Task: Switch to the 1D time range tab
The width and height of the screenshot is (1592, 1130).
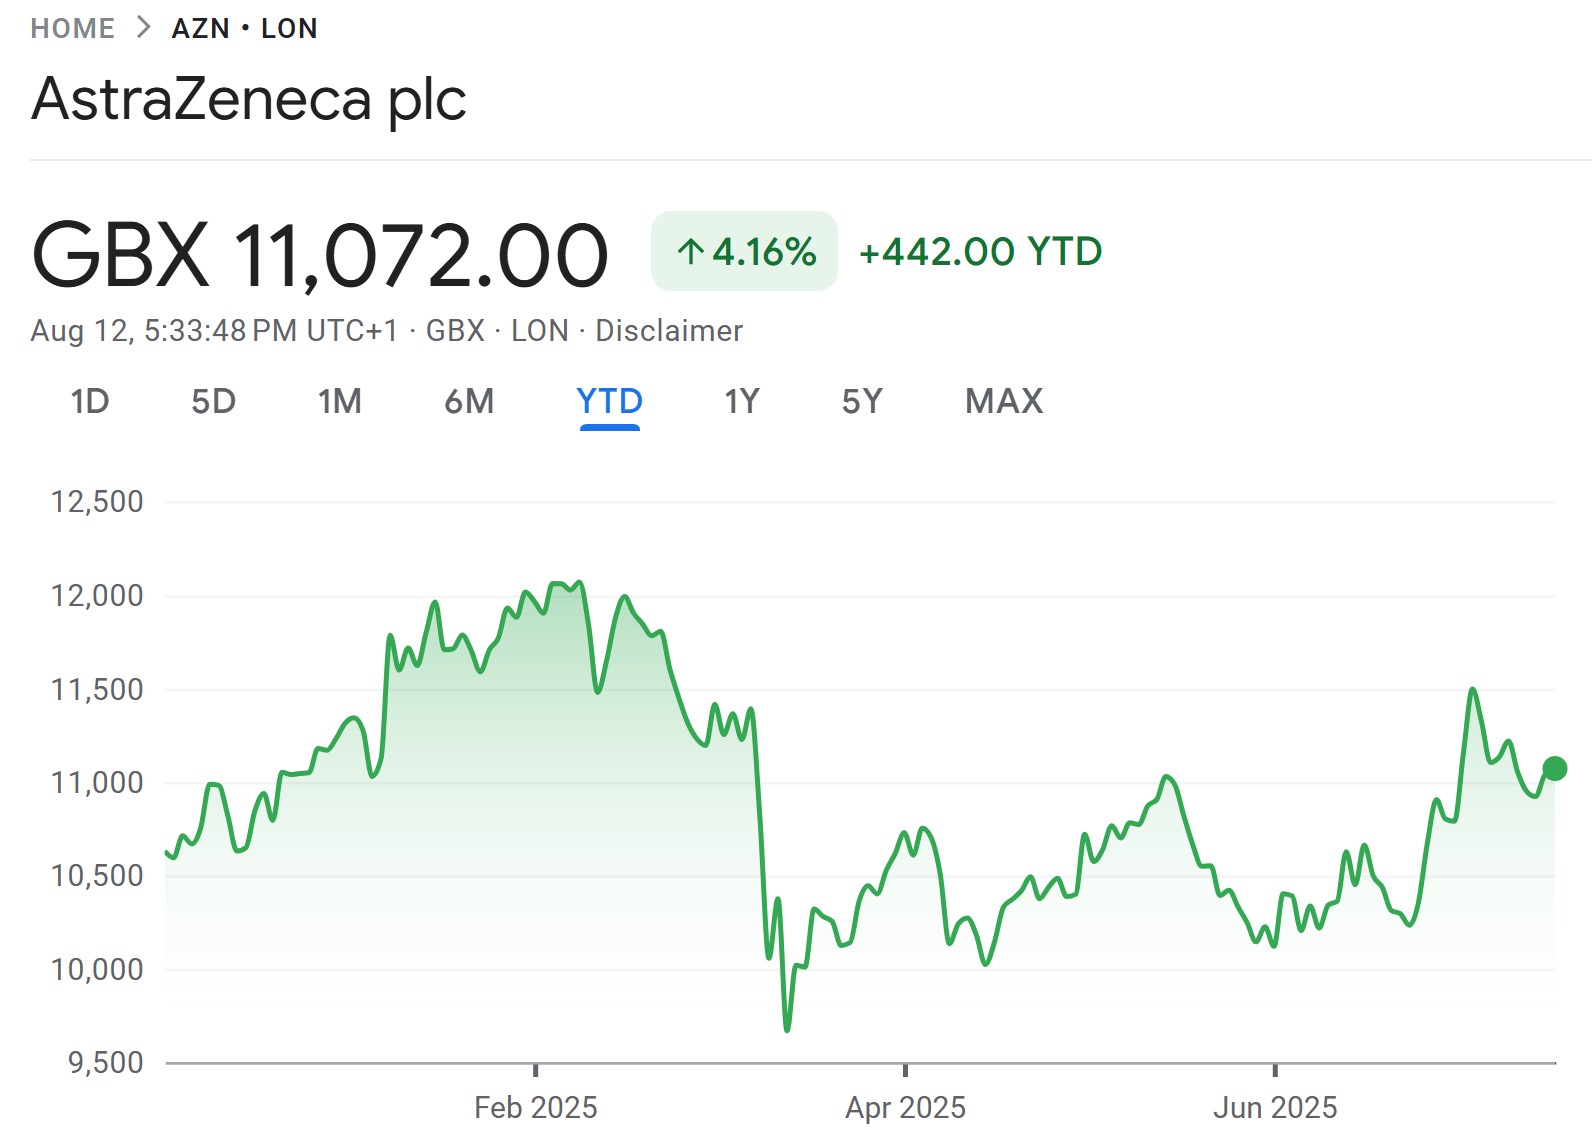Action: (89, 401)
